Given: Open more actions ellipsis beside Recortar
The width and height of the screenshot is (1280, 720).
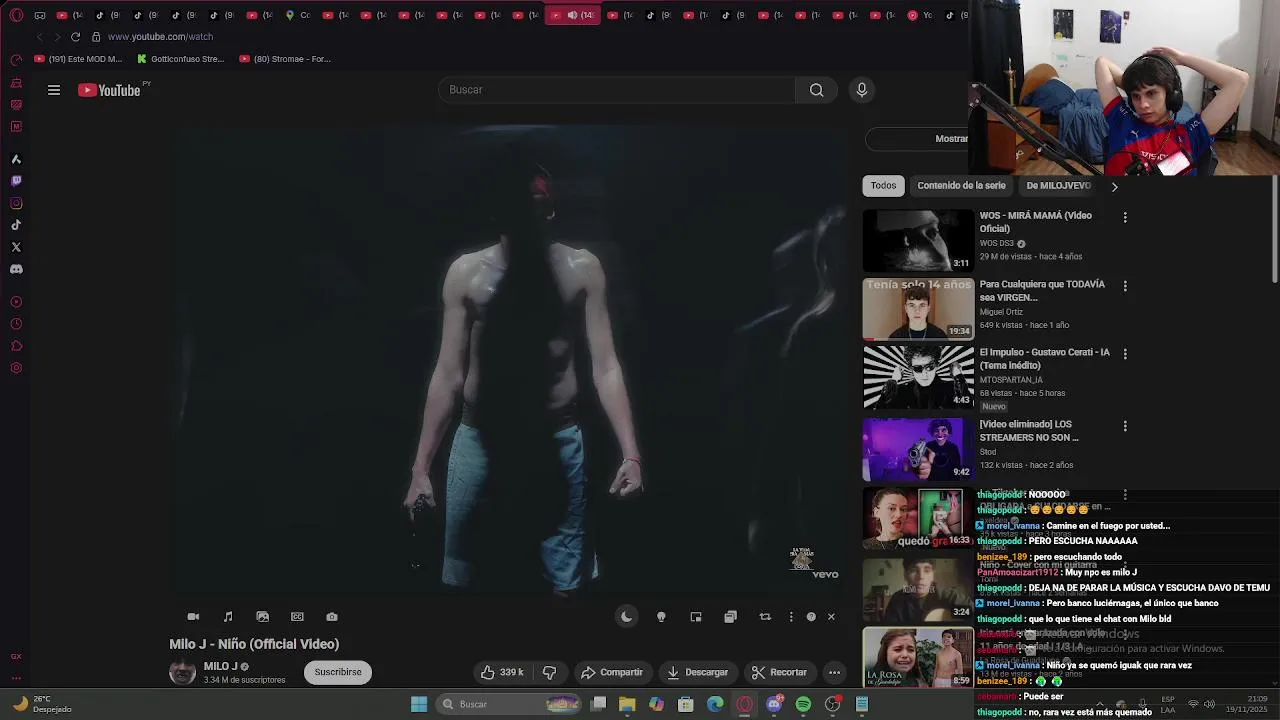Looking at the screenshot, I should (x=834, y=672).
